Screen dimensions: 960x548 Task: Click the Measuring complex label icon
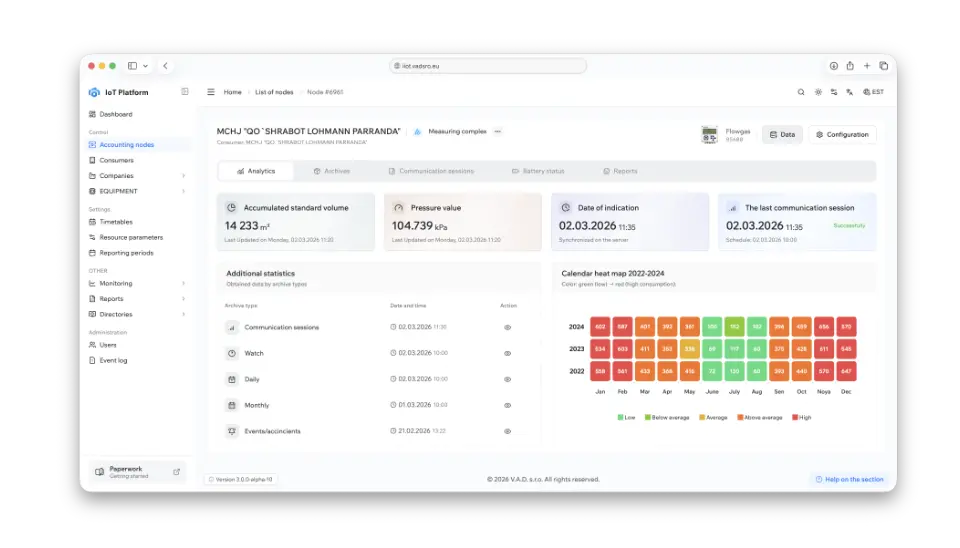point(418,132)
